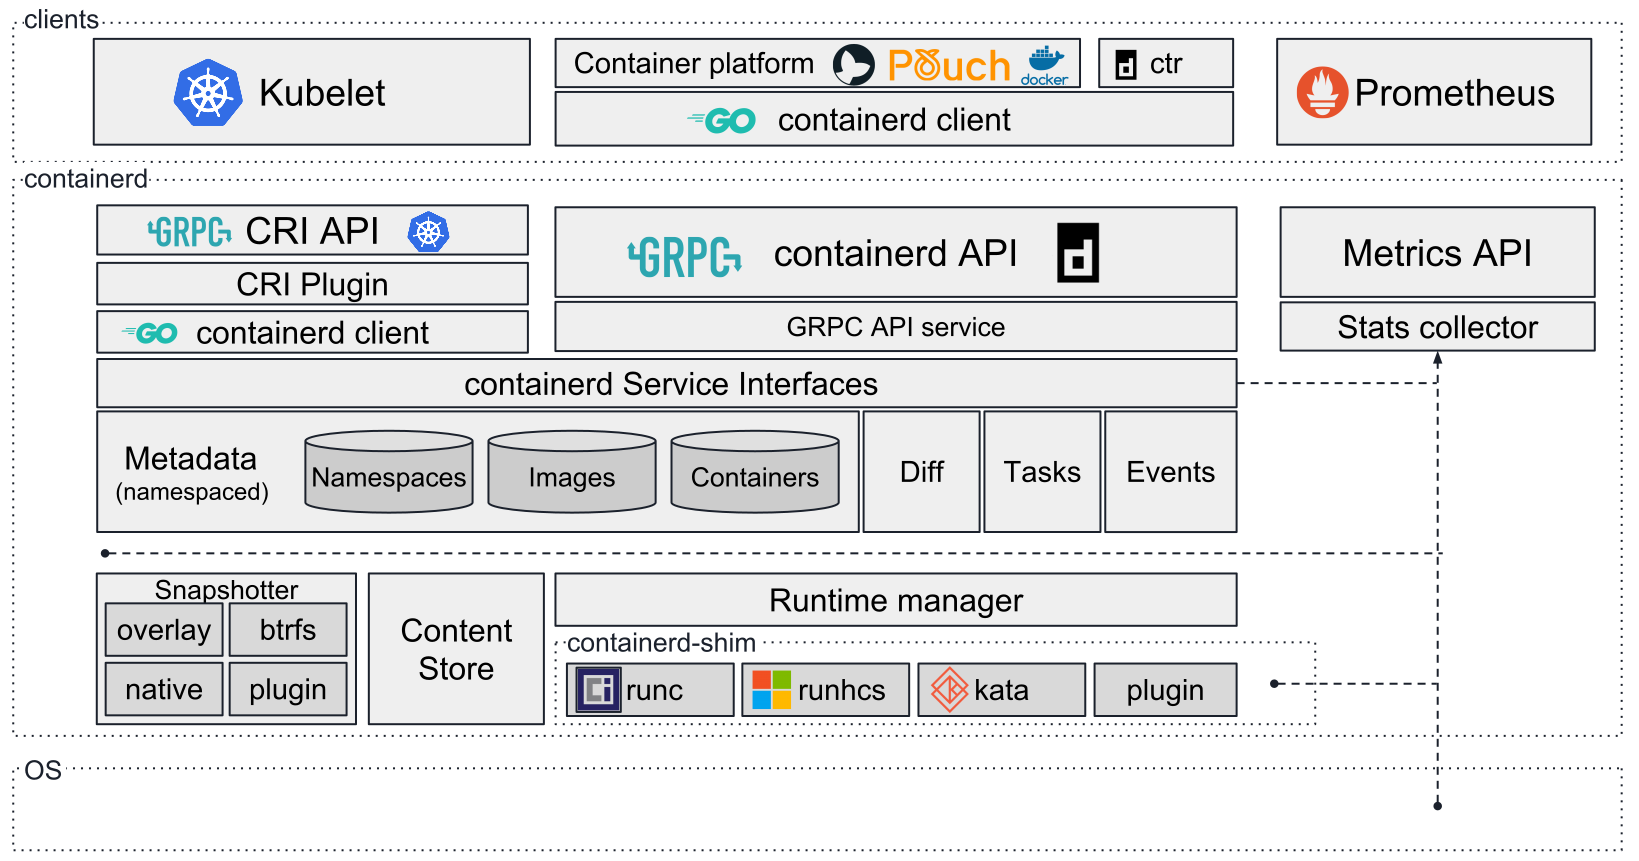Click the Microsoft logo next to runhcs
Image resolution: width=1639 pixels, height=861 pixels.
(x=771, y=690)
